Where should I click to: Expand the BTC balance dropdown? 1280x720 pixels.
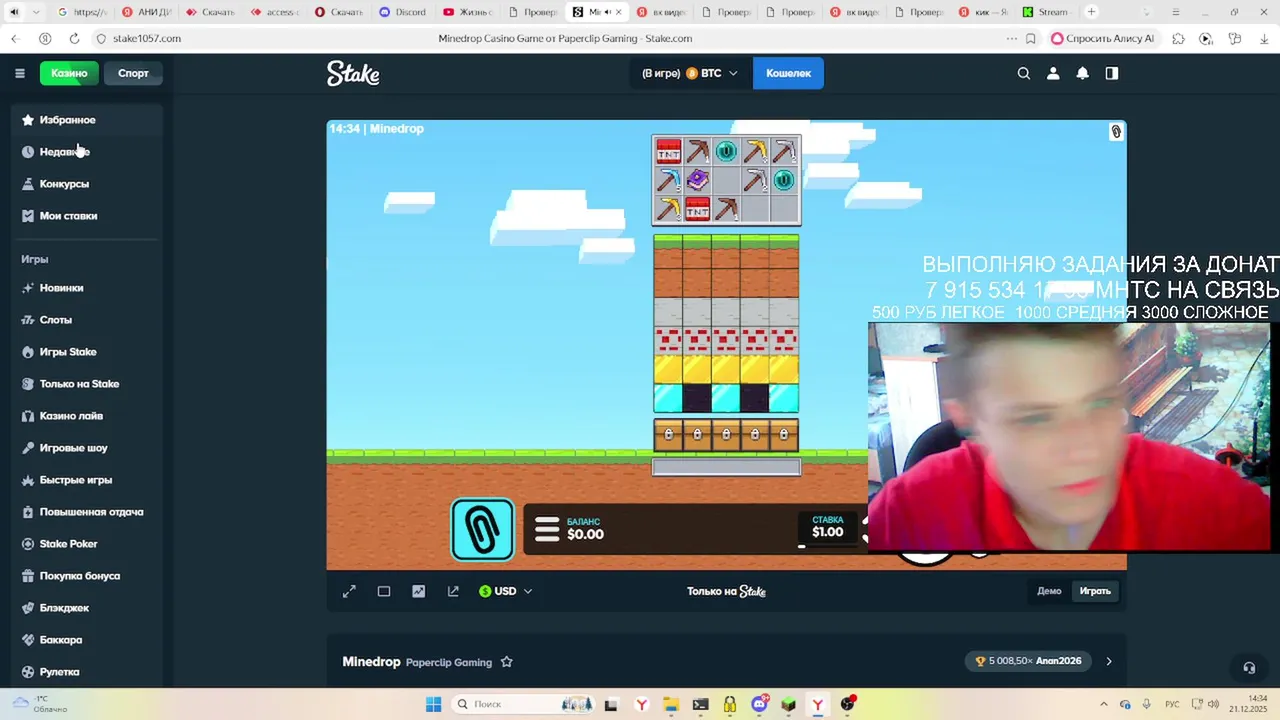689,73
